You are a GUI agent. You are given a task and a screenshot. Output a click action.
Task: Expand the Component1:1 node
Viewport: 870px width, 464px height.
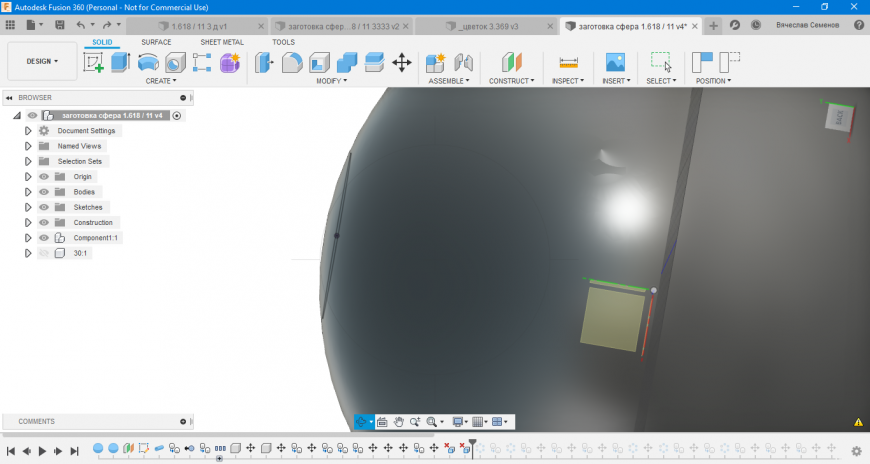(28, 238)
